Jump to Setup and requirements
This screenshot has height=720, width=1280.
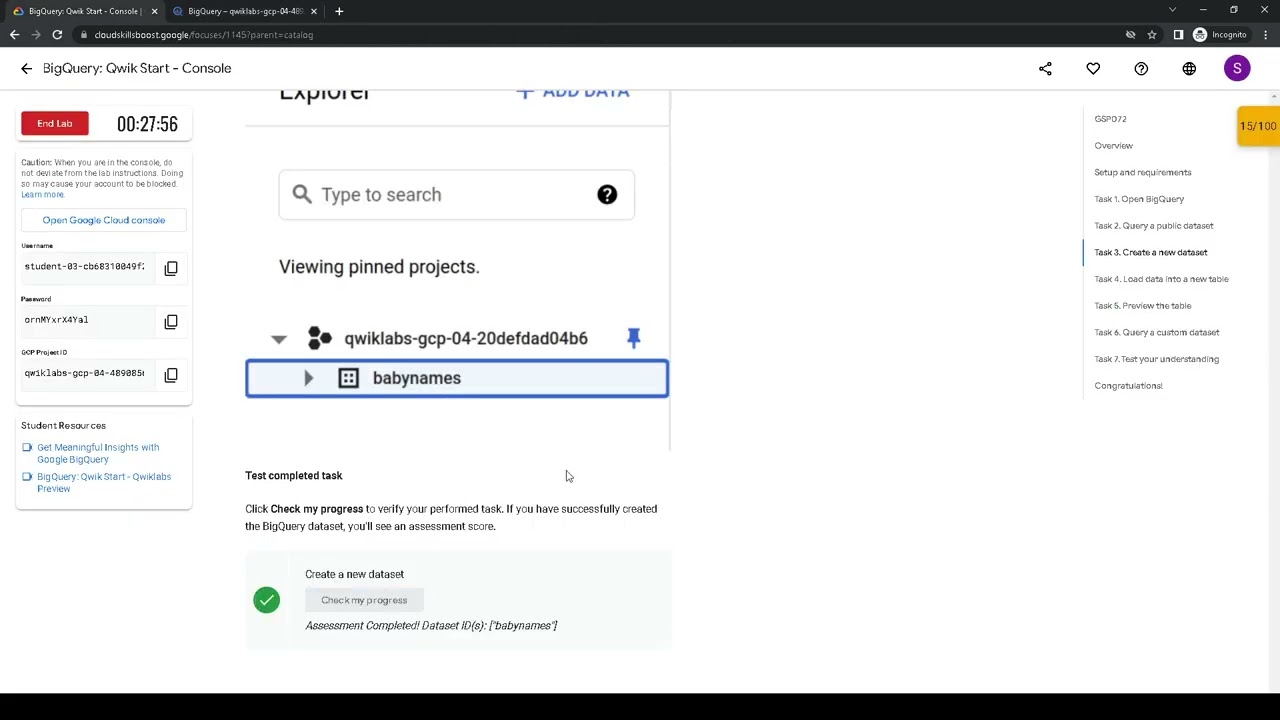pos(1142,172)
